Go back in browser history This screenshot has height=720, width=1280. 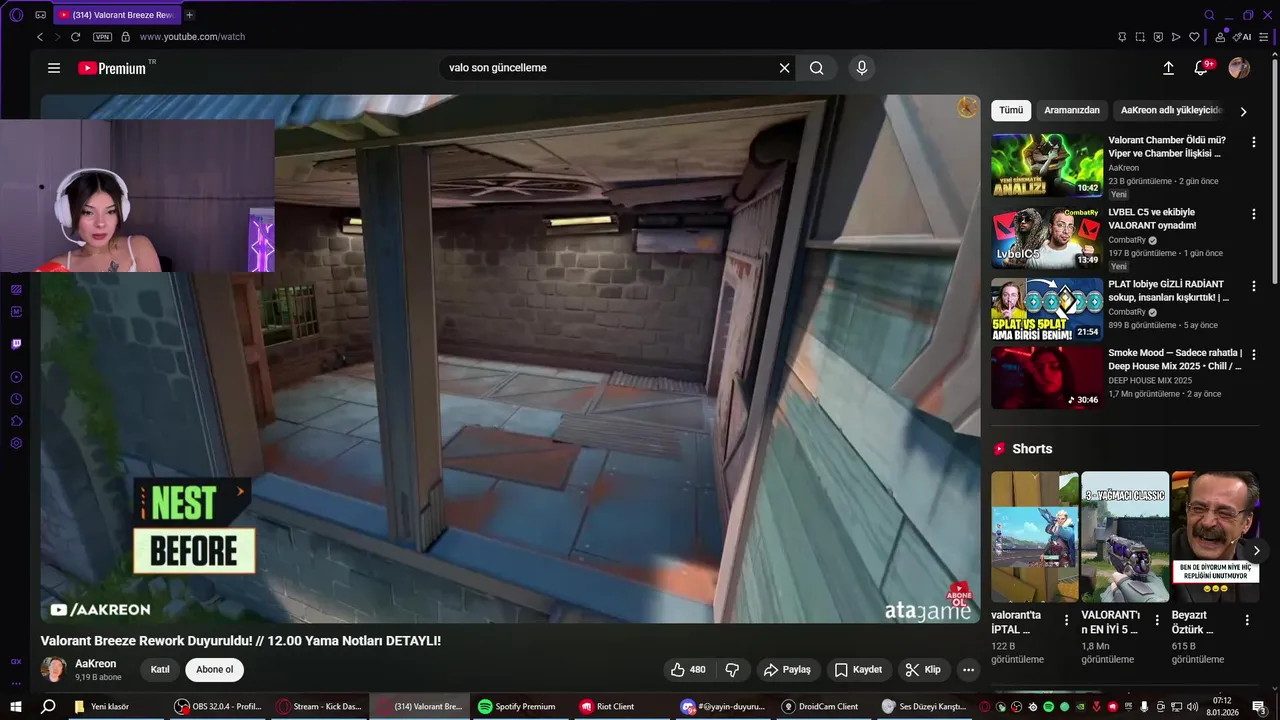(40, 37)
